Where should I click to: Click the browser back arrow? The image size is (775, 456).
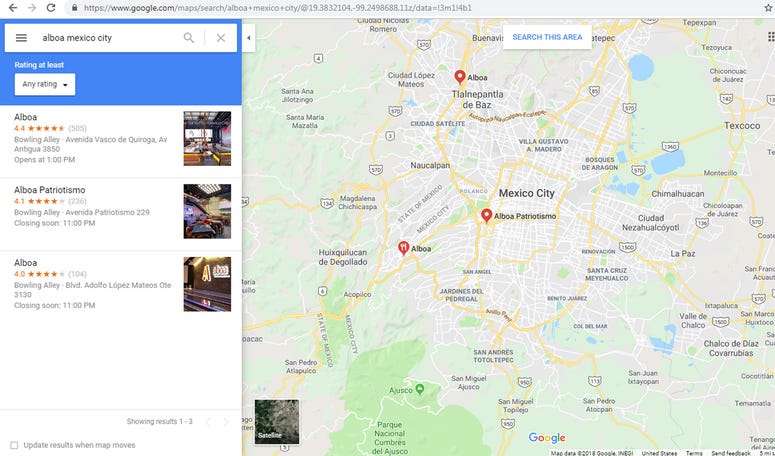(13, 7)
